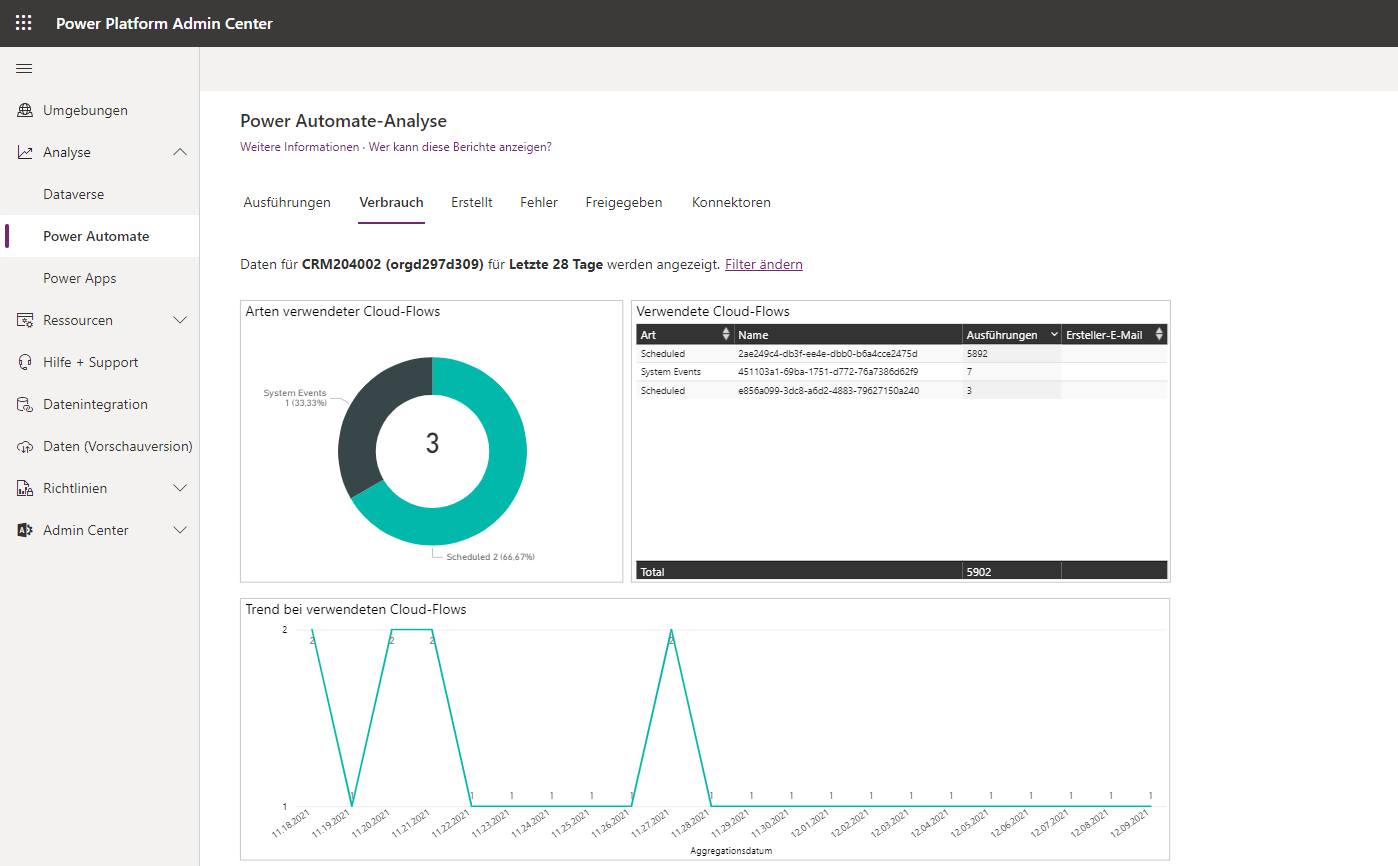This screenshot has height=866, width=1398.
Task: Click the Umgebungen globe icon
Action: (x=25, y=110)
